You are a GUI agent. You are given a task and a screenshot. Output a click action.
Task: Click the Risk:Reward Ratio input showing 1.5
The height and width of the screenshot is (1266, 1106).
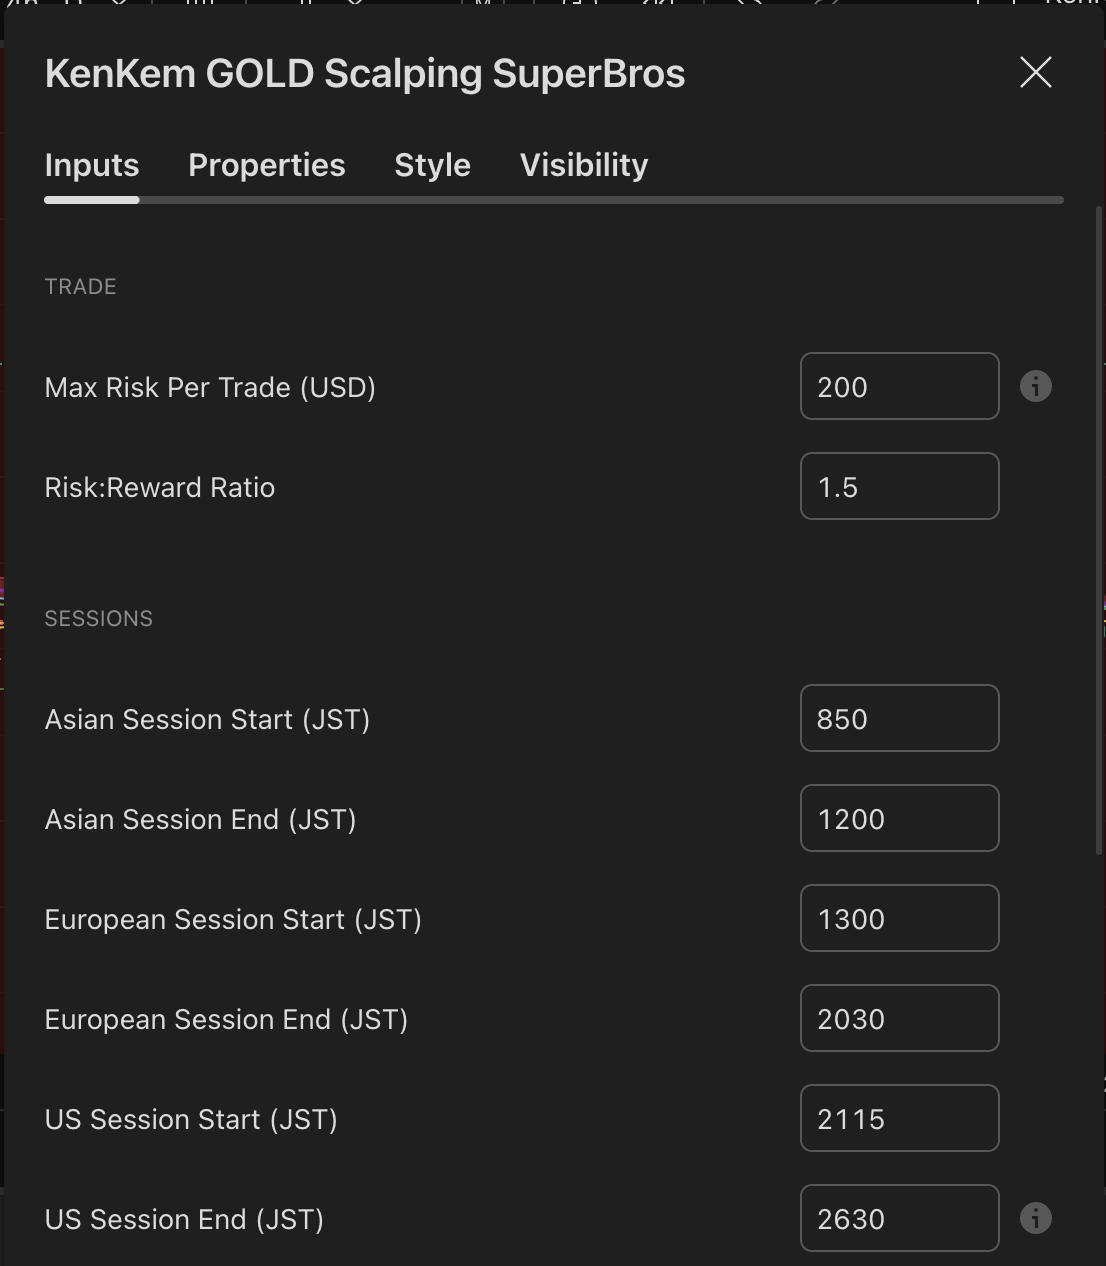(898, 486)
